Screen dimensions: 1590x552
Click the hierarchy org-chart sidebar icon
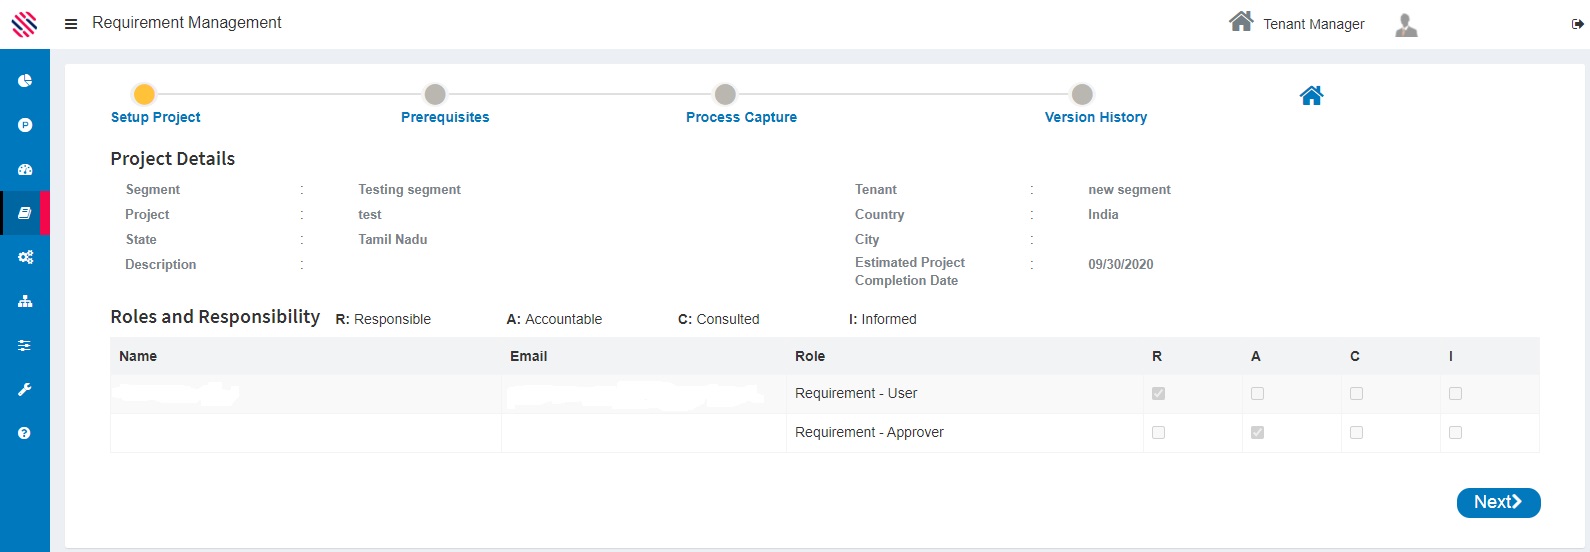pyautogui.click(x=25, y=301)
